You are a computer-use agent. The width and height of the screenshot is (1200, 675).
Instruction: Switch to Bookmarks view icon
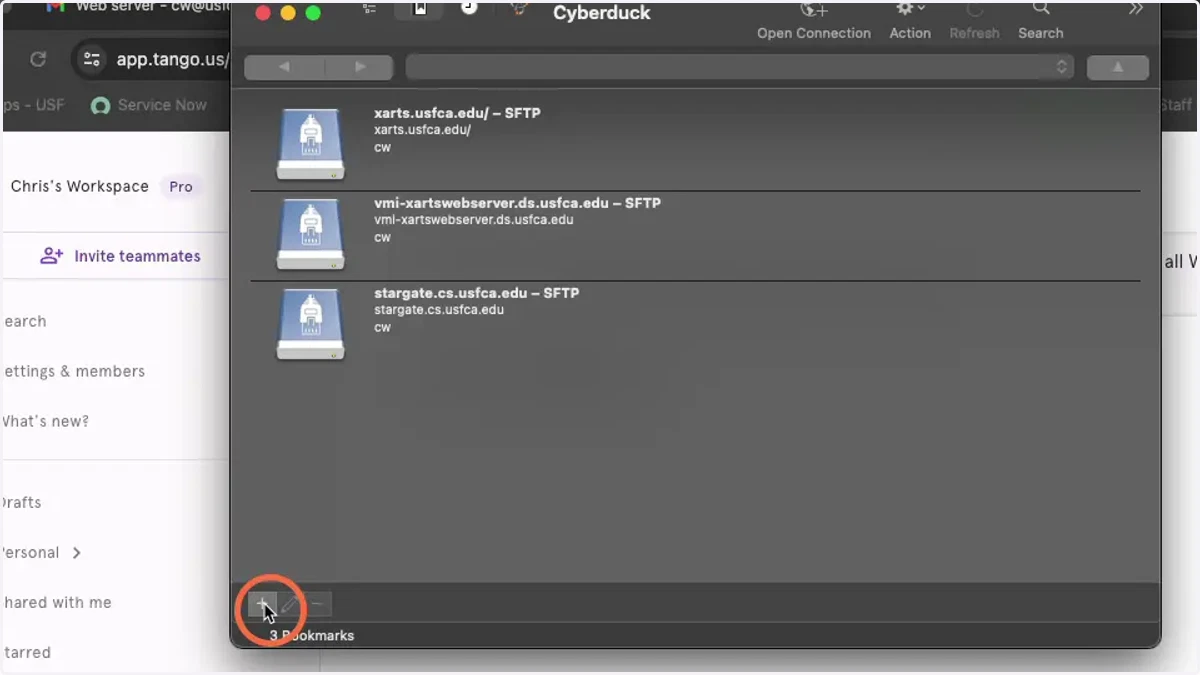420,9
